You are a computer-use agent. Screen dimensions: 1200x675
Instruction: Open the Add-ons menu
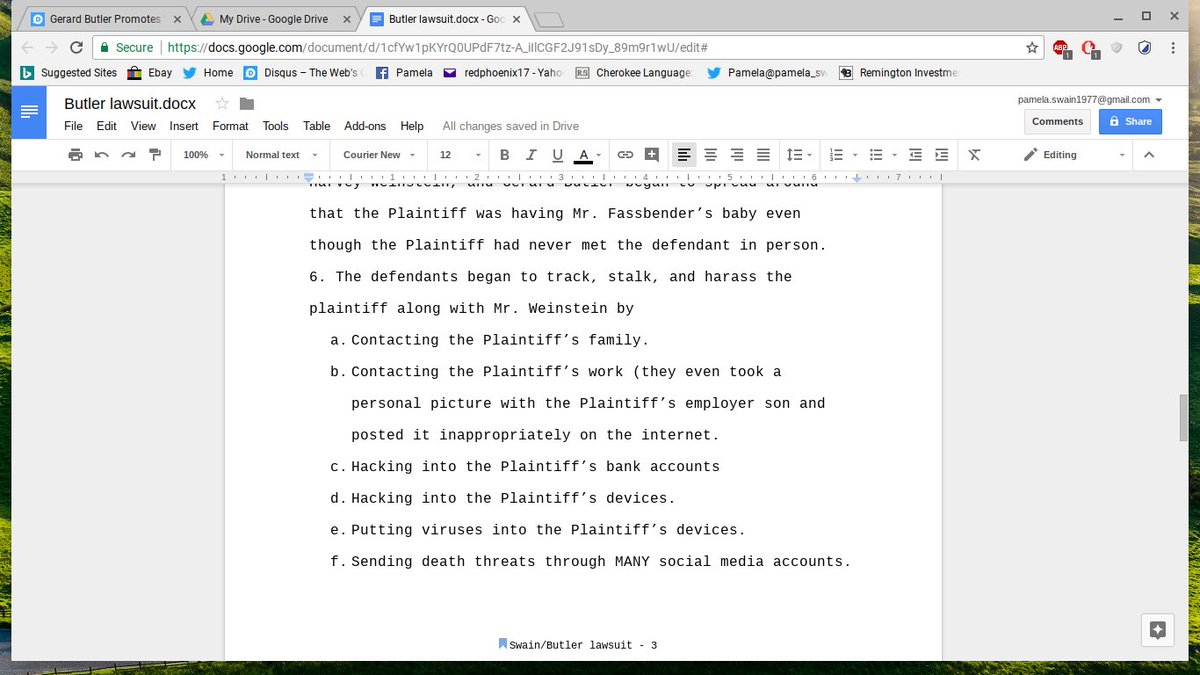[x=365, y=126]
